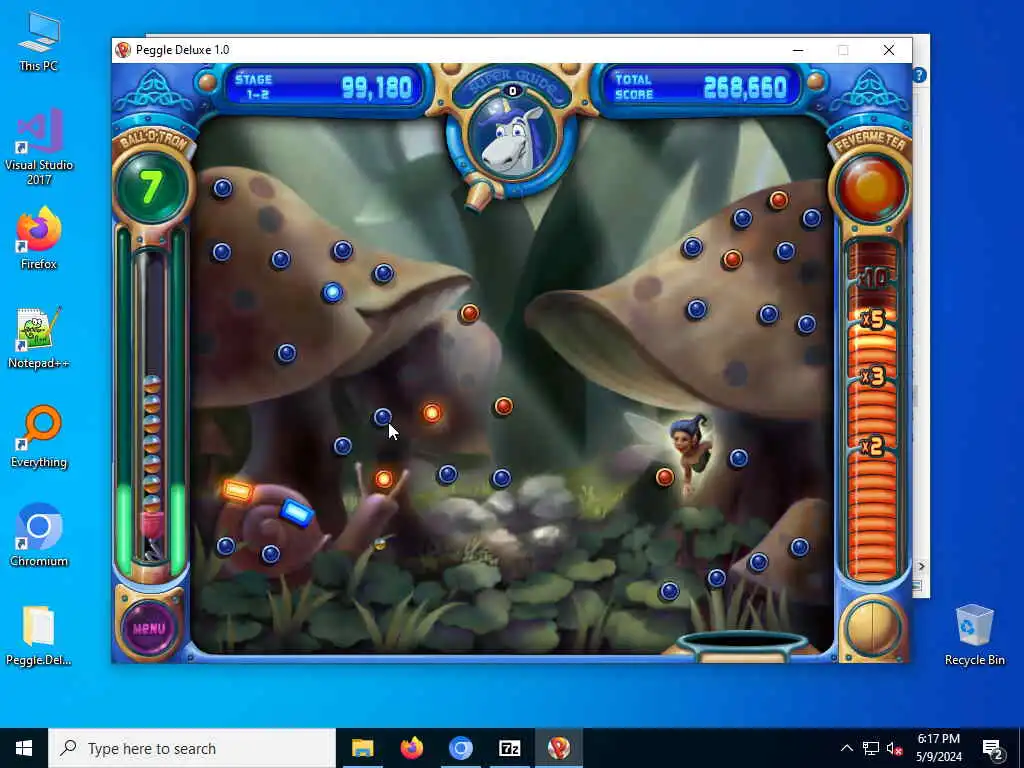
Task: Click the taskbar search box
Action: point(192,748)
